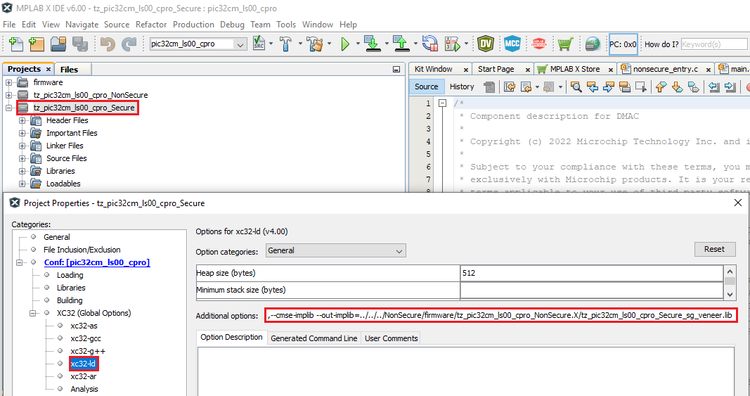Image resolution: width=750 pixels, height=396 pixels.
Task: Click Find Previous Occurrence editor icon
Action: [593, 87]
